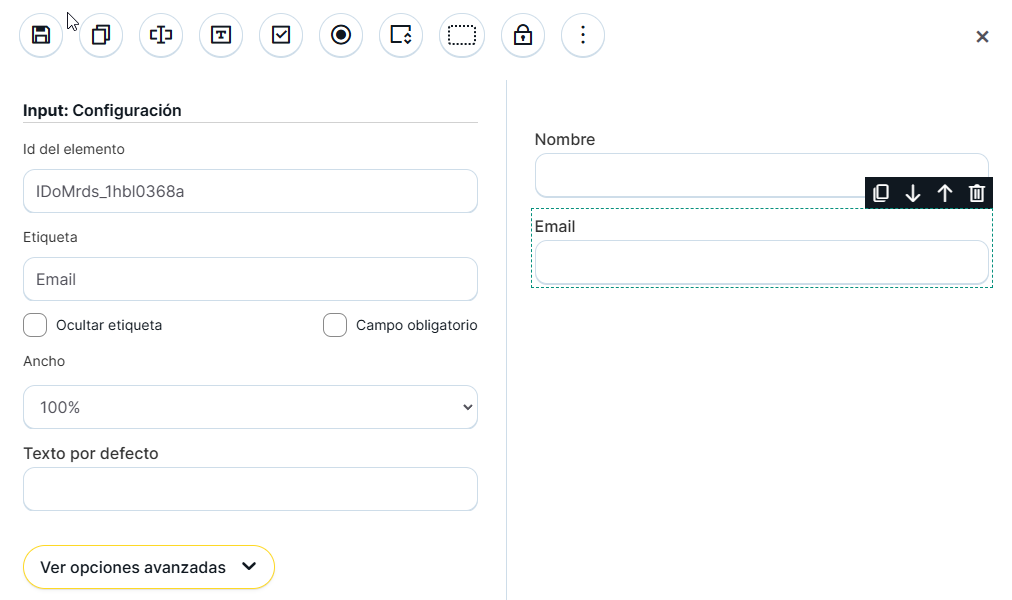1012x600 pixels.
Task: Delete the Email field with trash icon
Action: tap(977, 193)
